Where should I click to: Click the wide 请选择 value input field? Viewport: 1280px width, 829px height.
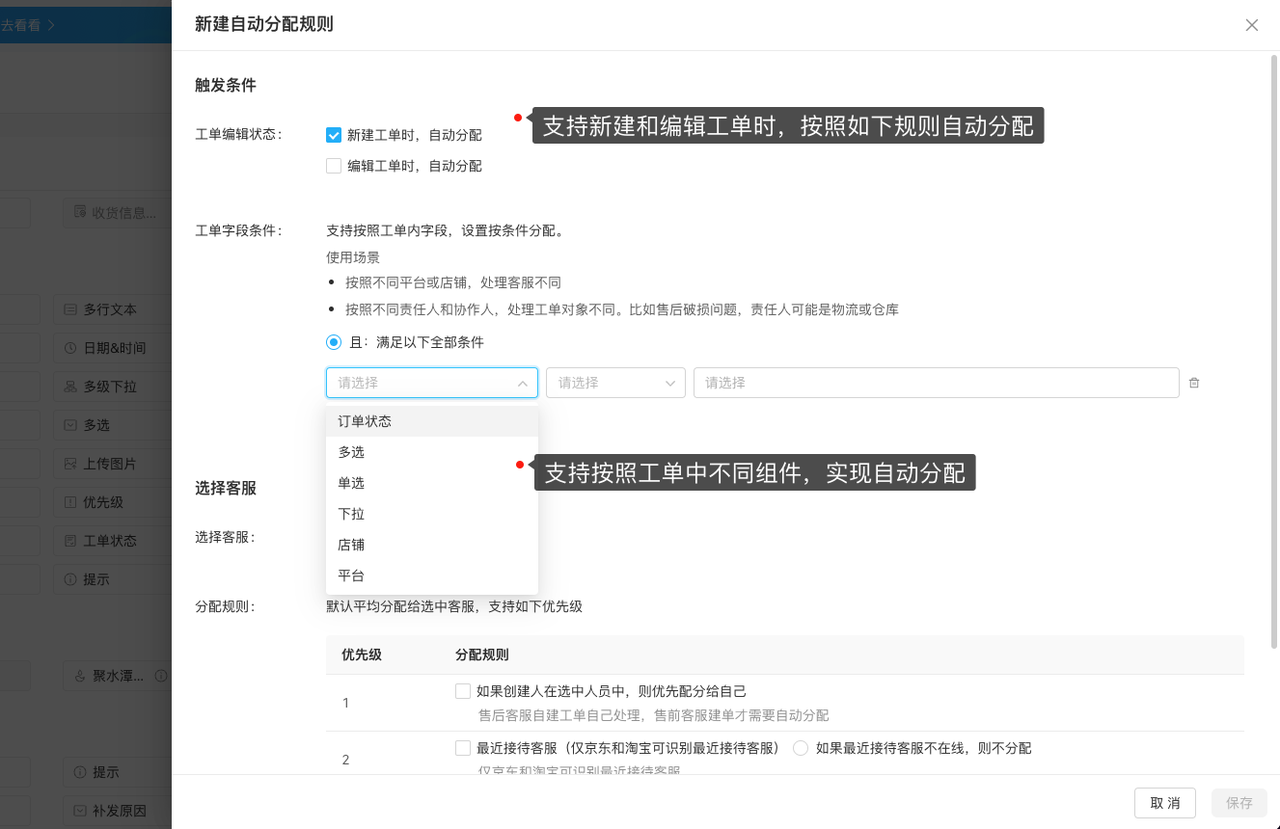pyautogui.click(x=936, y=383)
